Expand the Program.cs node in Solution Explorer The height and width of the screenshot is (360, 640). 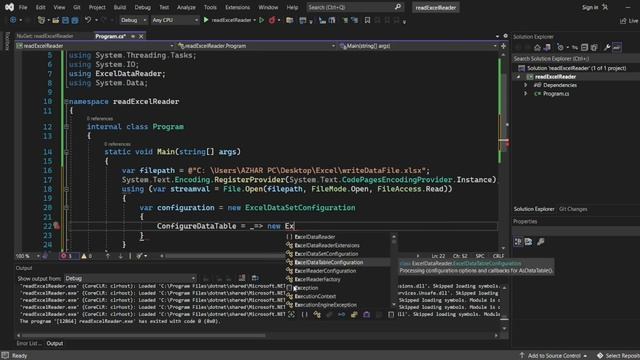pyautogui.click(x=526, y=93)
